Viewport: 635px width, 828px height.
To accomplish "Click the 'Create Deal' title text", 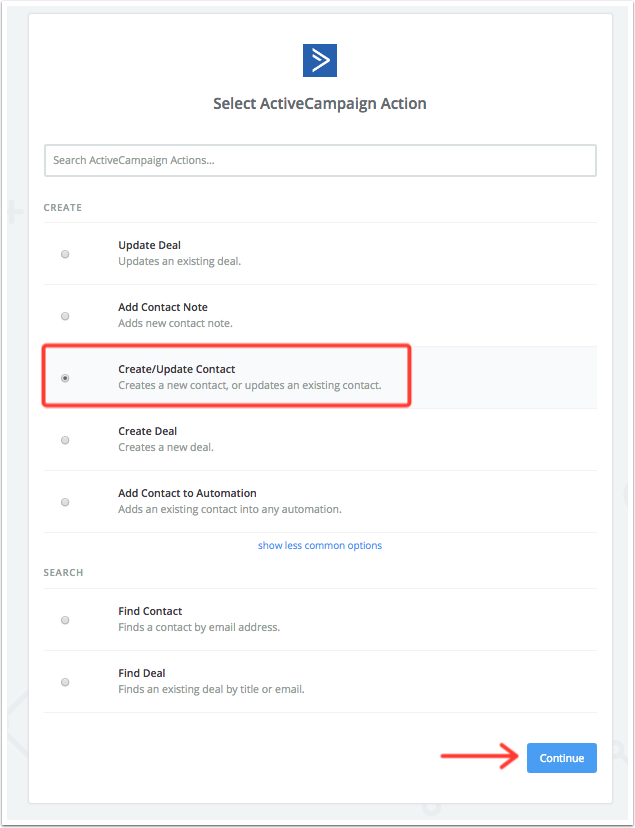I will 147,431.
